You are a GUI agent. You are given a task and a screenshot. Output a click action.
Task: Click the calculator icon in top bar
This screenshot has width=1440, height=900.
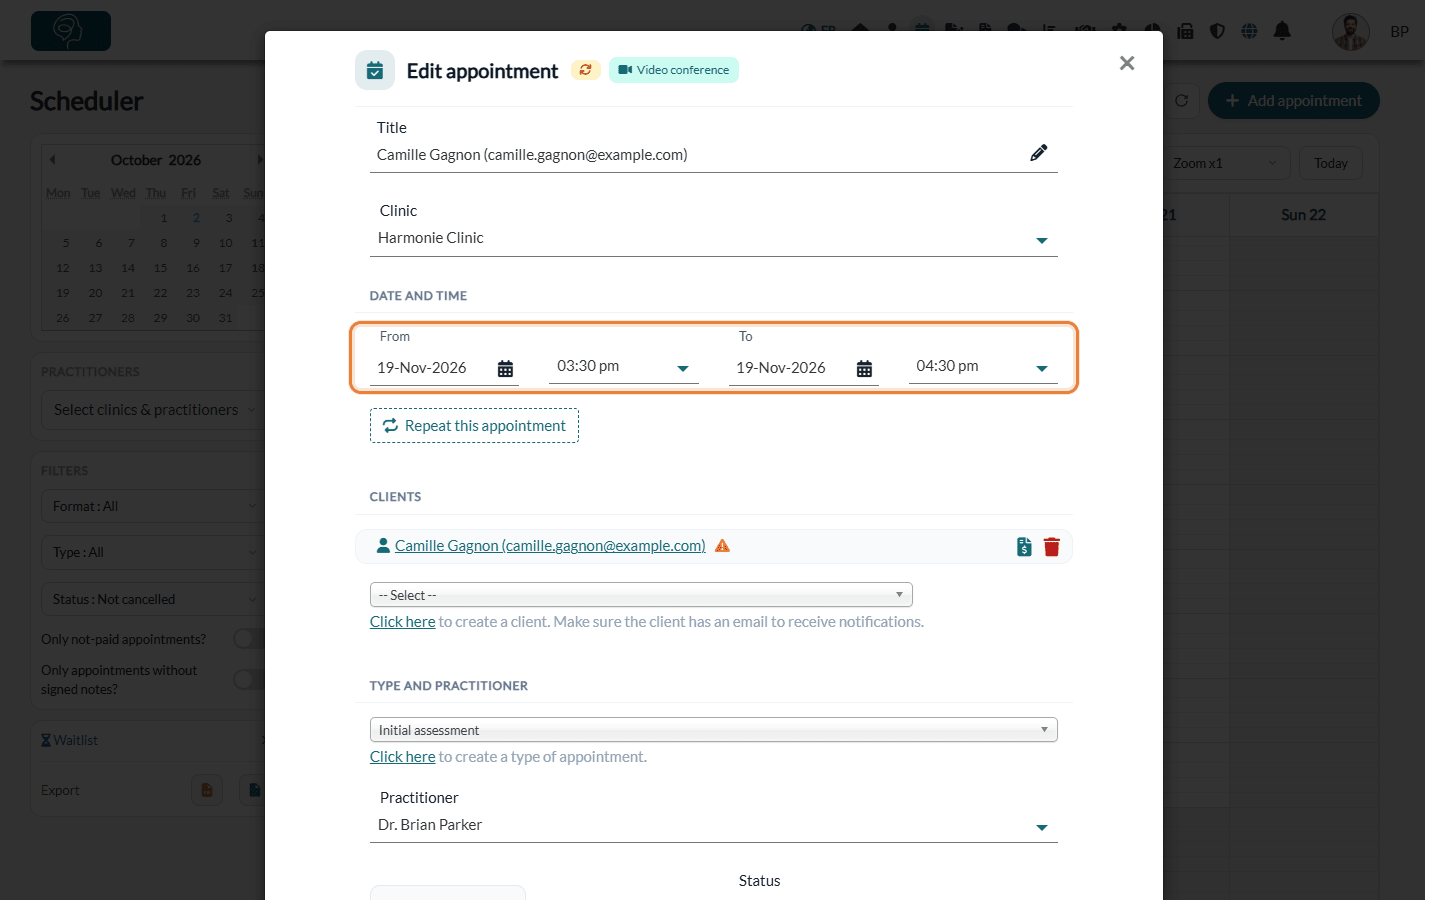(1186, 31)
